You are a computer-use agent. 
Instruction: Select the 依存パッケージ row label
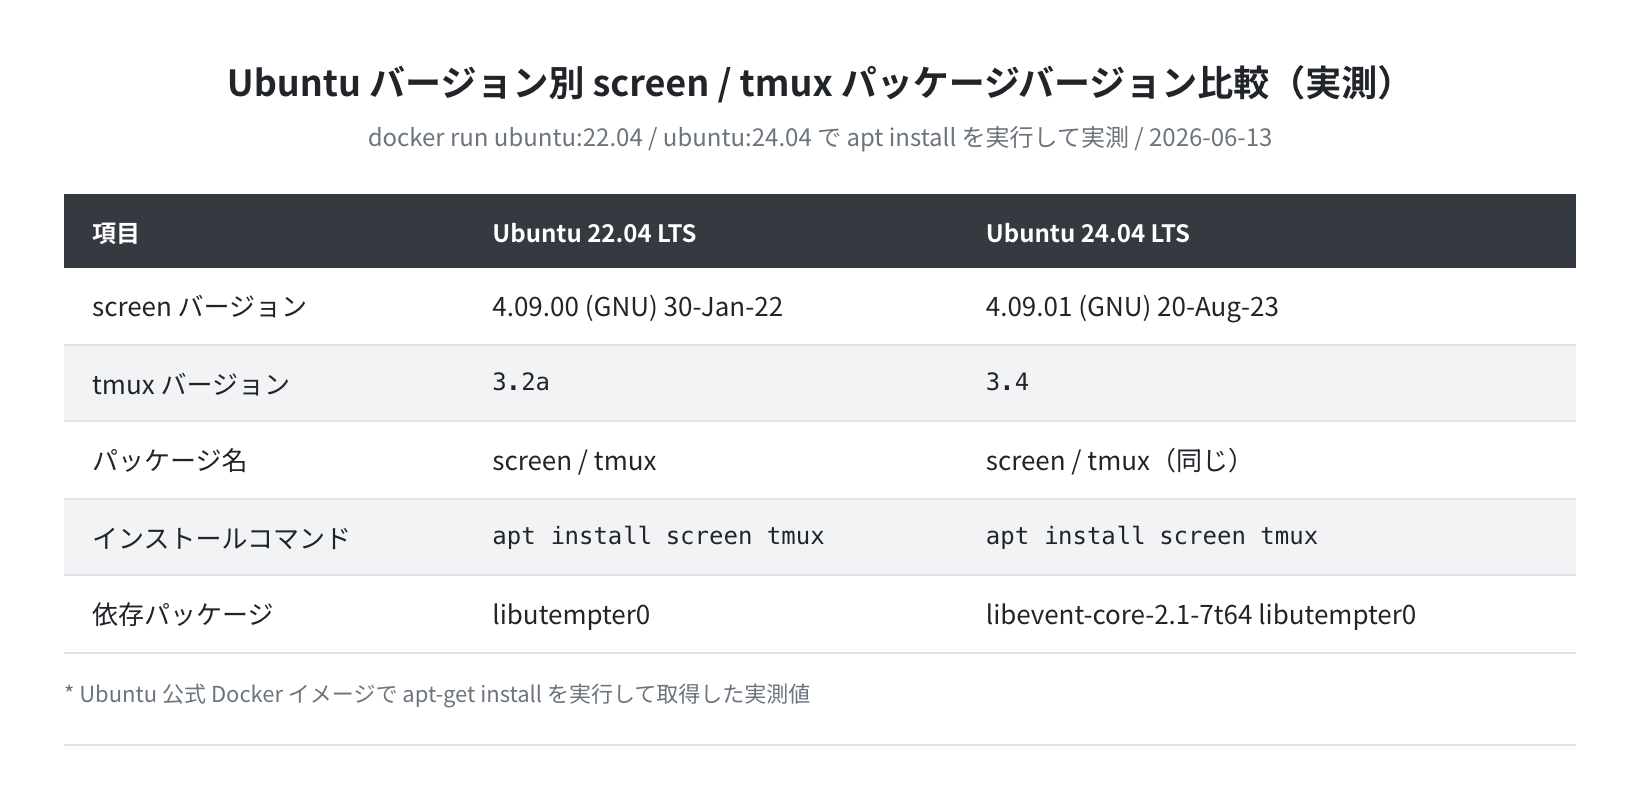click(x=182, y=614)
